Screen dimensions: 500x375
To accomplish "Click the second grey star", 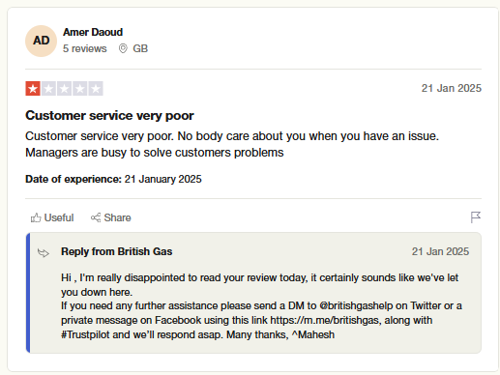I will pos(49,89).
